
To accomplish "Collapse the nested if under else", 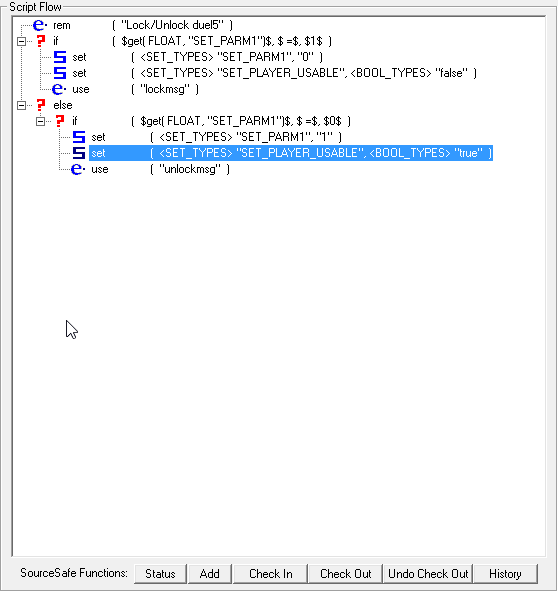I will (40, 121).
